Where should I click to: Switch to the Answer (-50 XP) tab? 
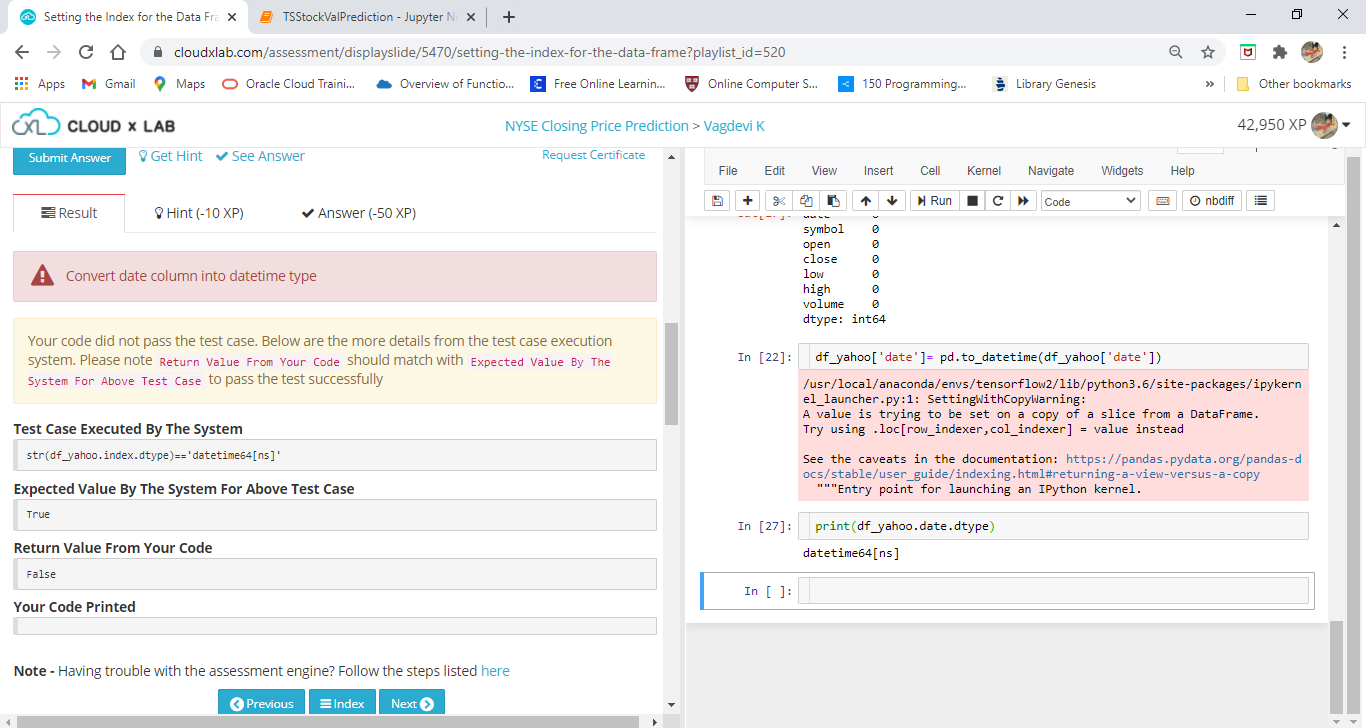pyautogui.click(x=359, y=213)
